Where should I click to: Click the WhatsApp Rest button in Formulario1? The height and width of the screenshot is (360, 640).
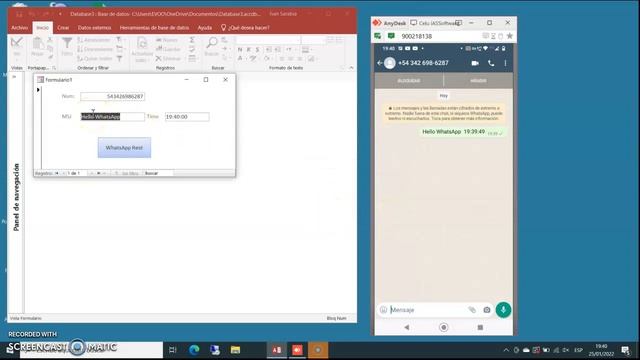click(124, 147)
